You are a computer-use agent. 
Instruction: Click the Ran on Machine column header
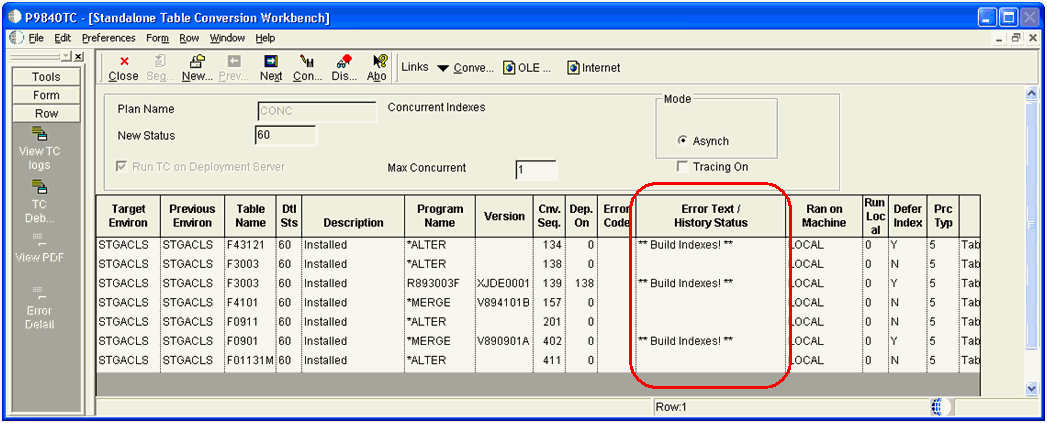[x=825, y=216]
